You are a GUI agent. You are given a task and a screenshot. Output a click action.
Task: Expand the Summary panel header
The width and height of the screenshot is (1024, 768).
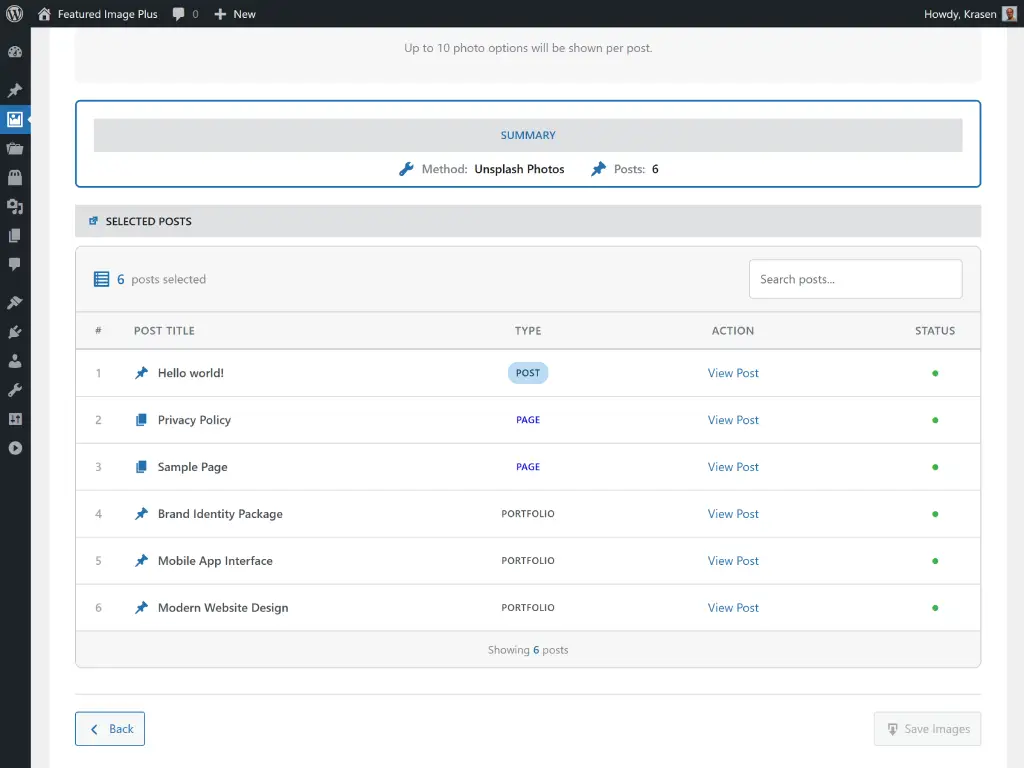tap(528, 134)
